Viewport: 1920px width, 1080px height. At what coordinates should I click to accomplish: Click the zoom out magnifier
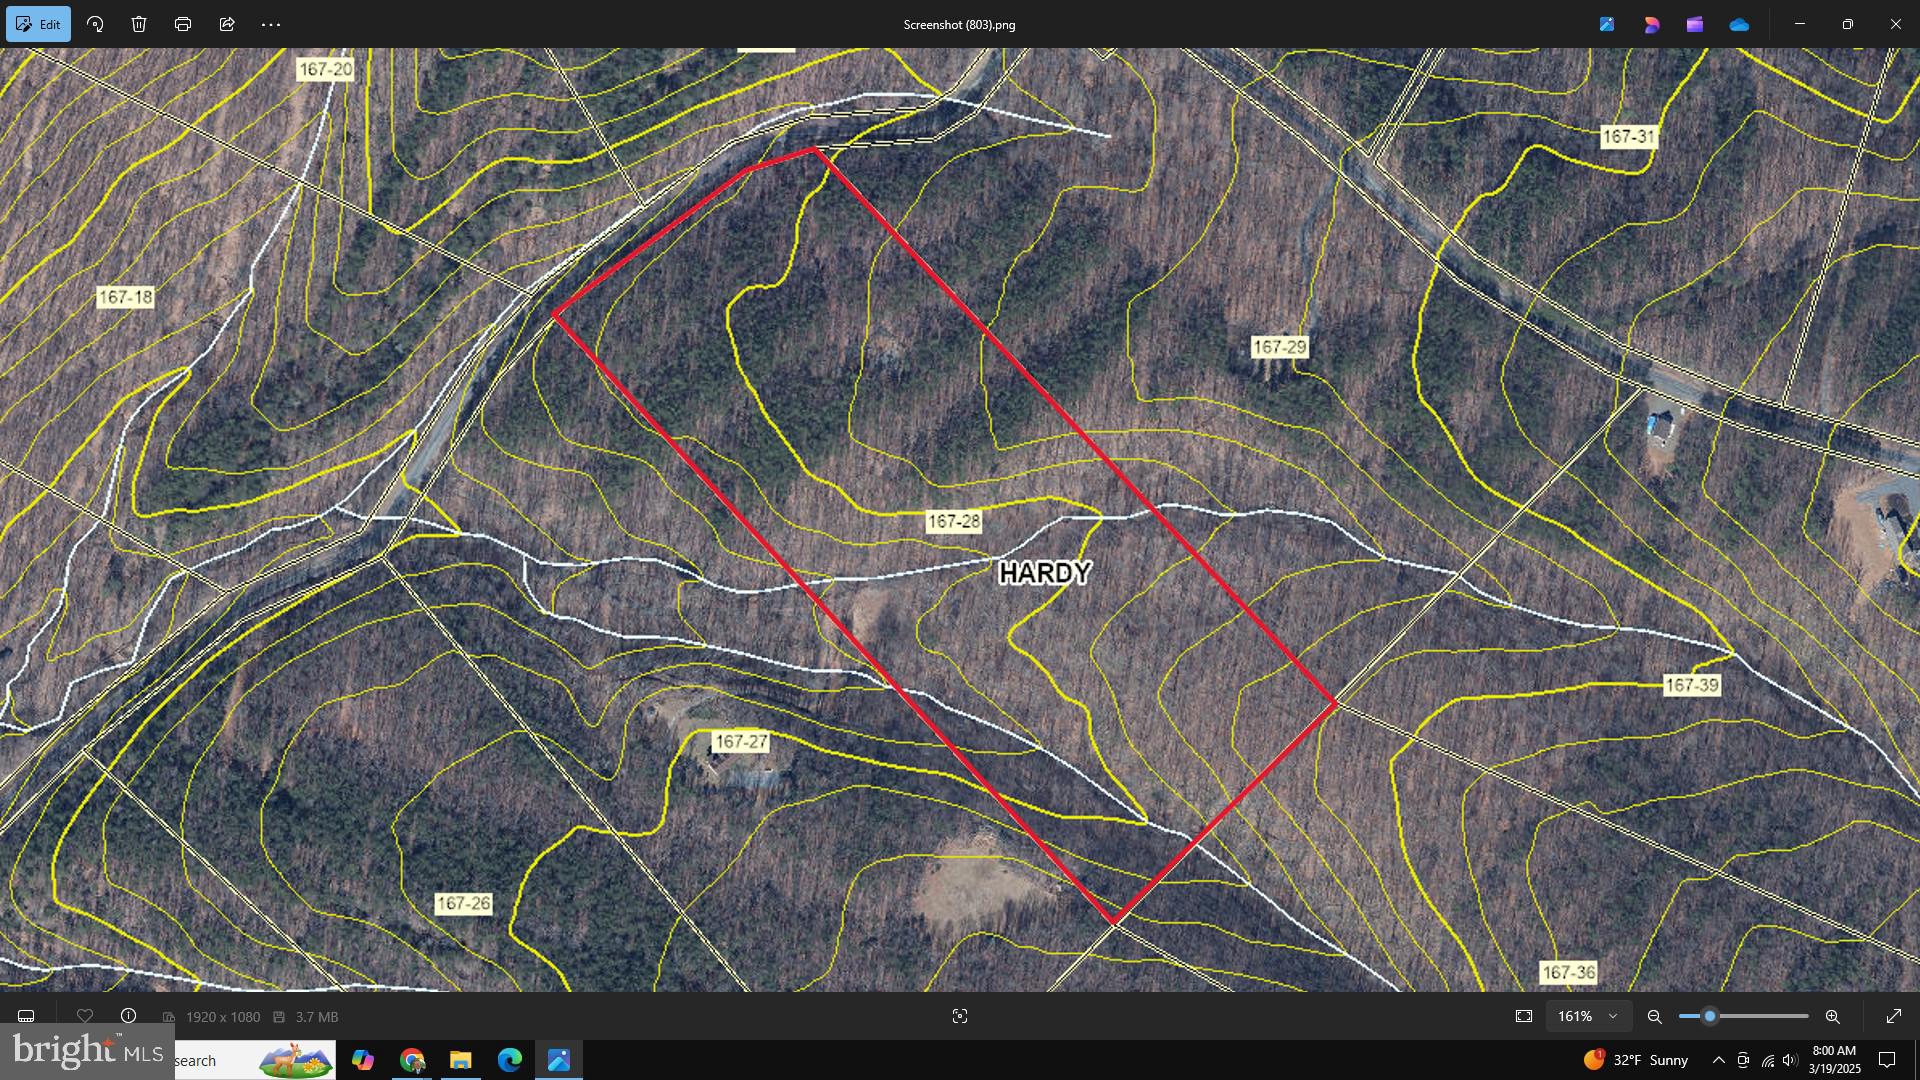[x=1654, y=1016]
